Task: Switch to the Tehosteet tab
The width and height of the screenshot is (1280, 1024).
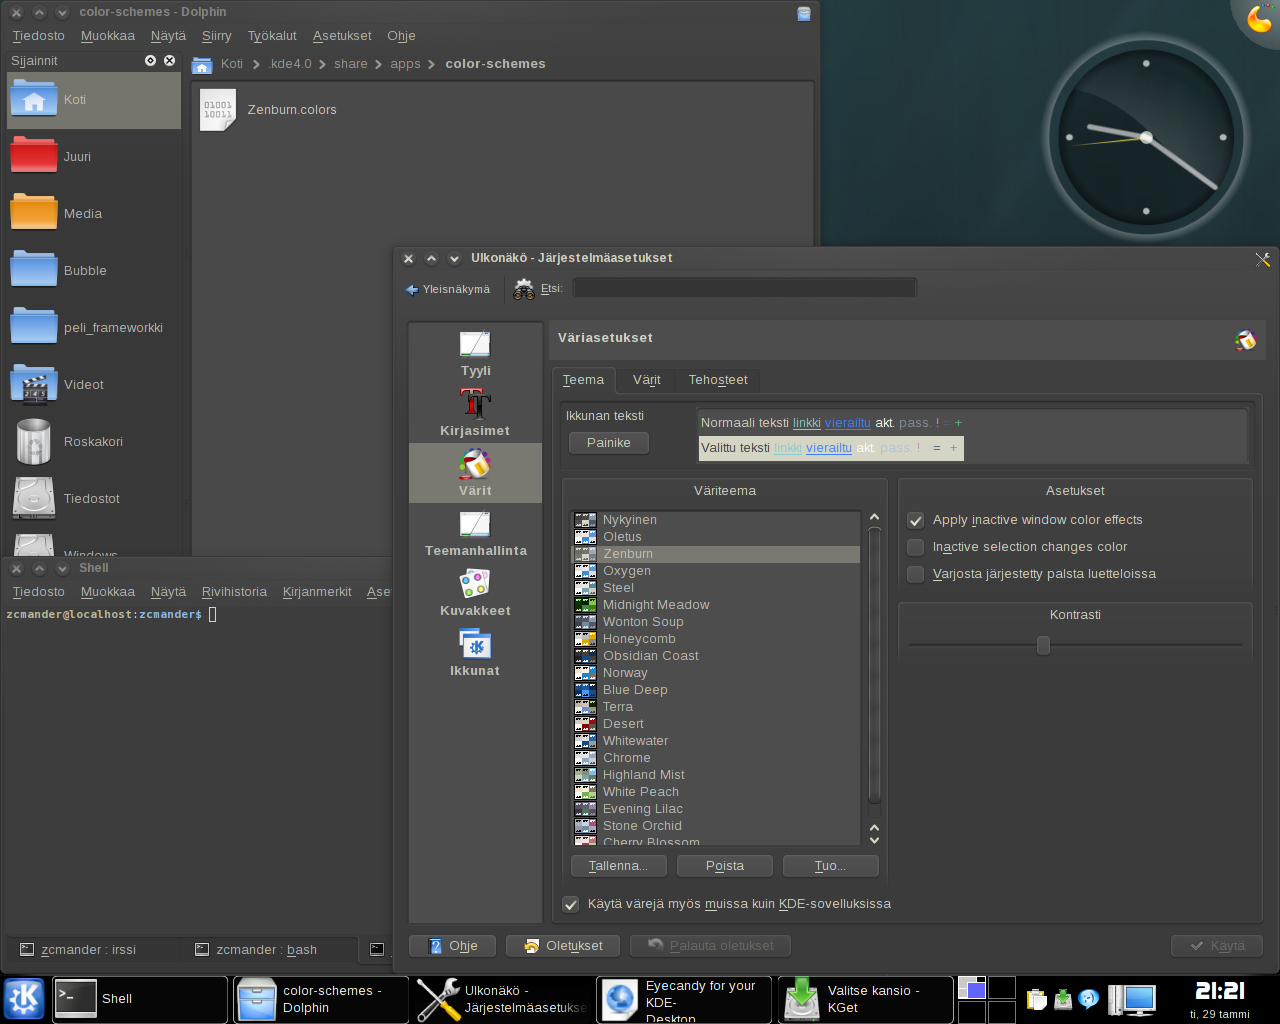Action: point(718,380)
